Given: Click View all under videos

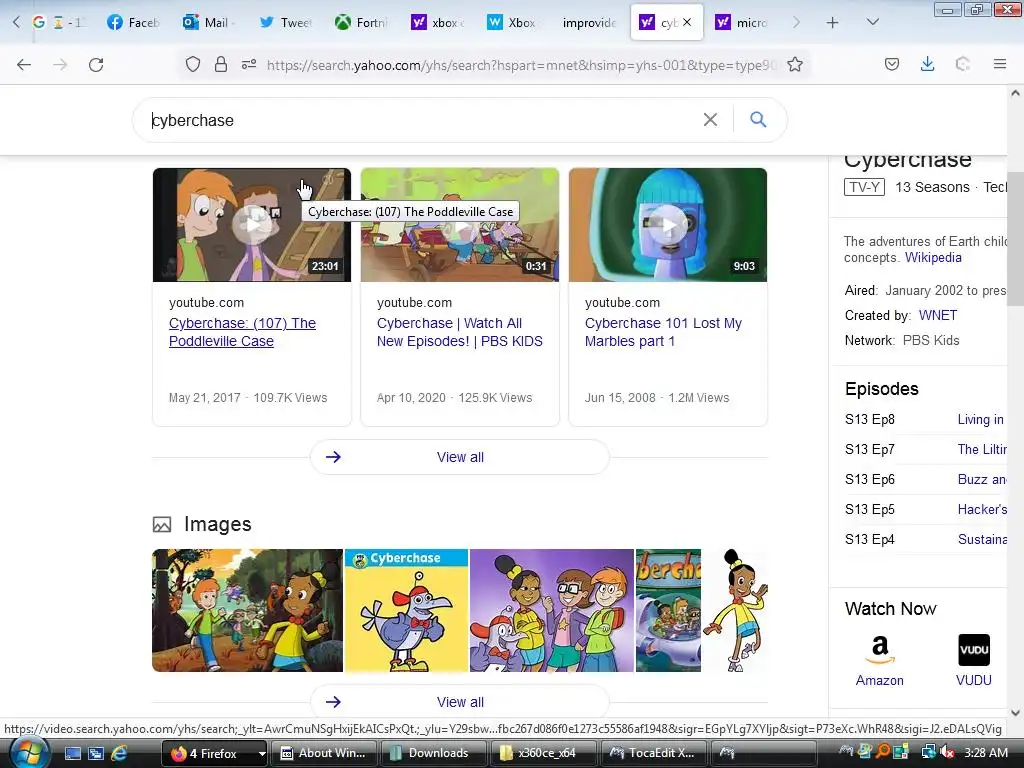Looking at the screenshot, I should pyautogui.click(x=460, y=457).
